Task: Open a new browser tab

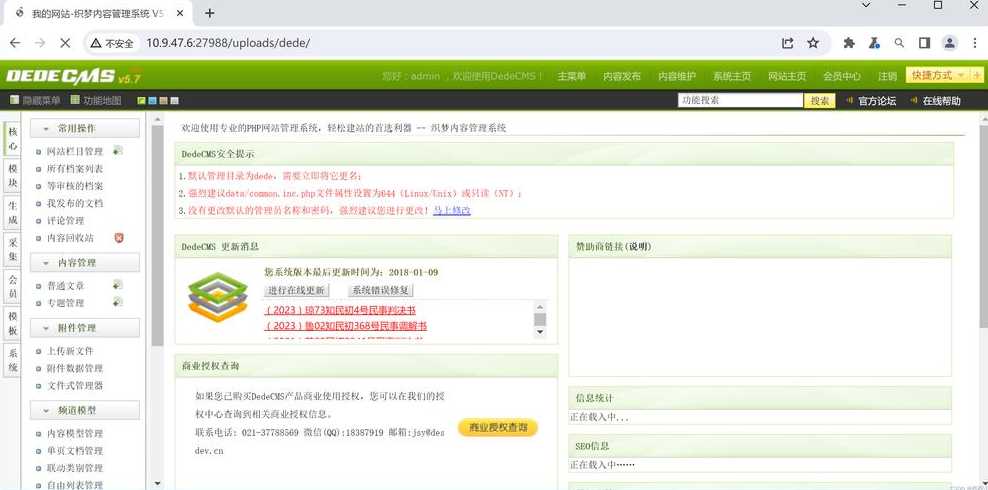Action: point(210,13)
